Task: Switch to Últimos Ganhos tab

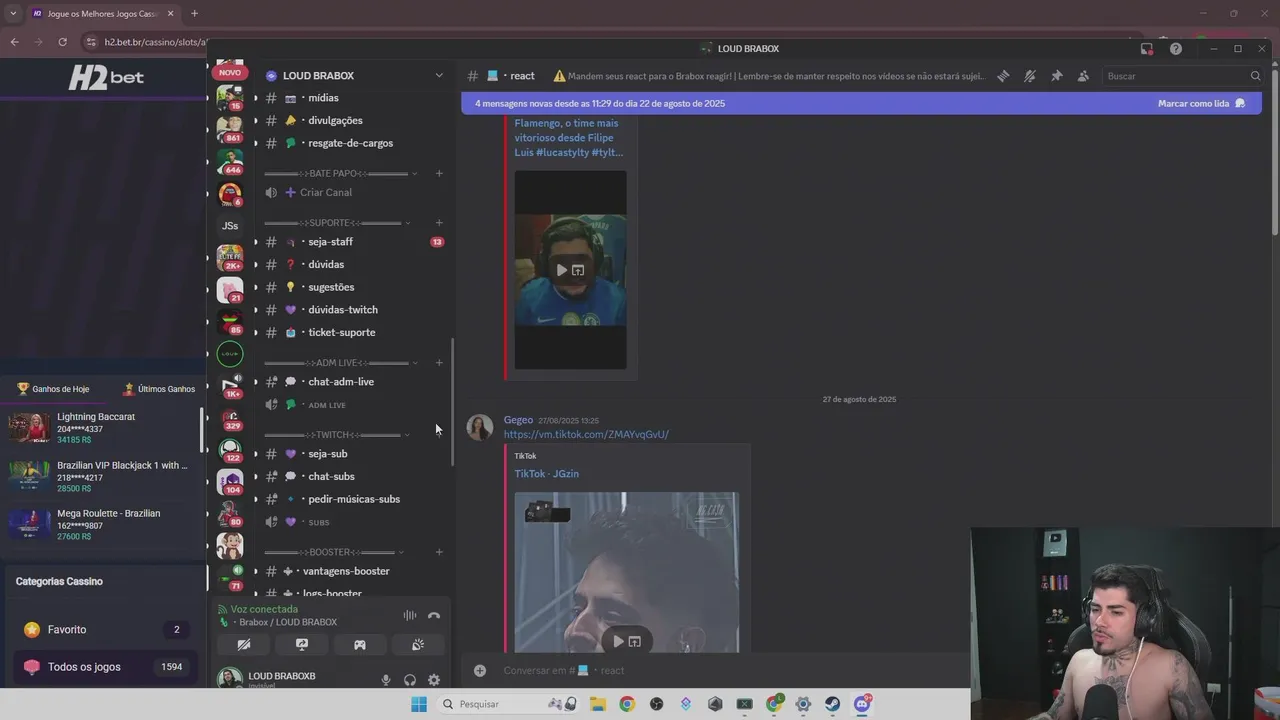Action: (x=159, y=389)
